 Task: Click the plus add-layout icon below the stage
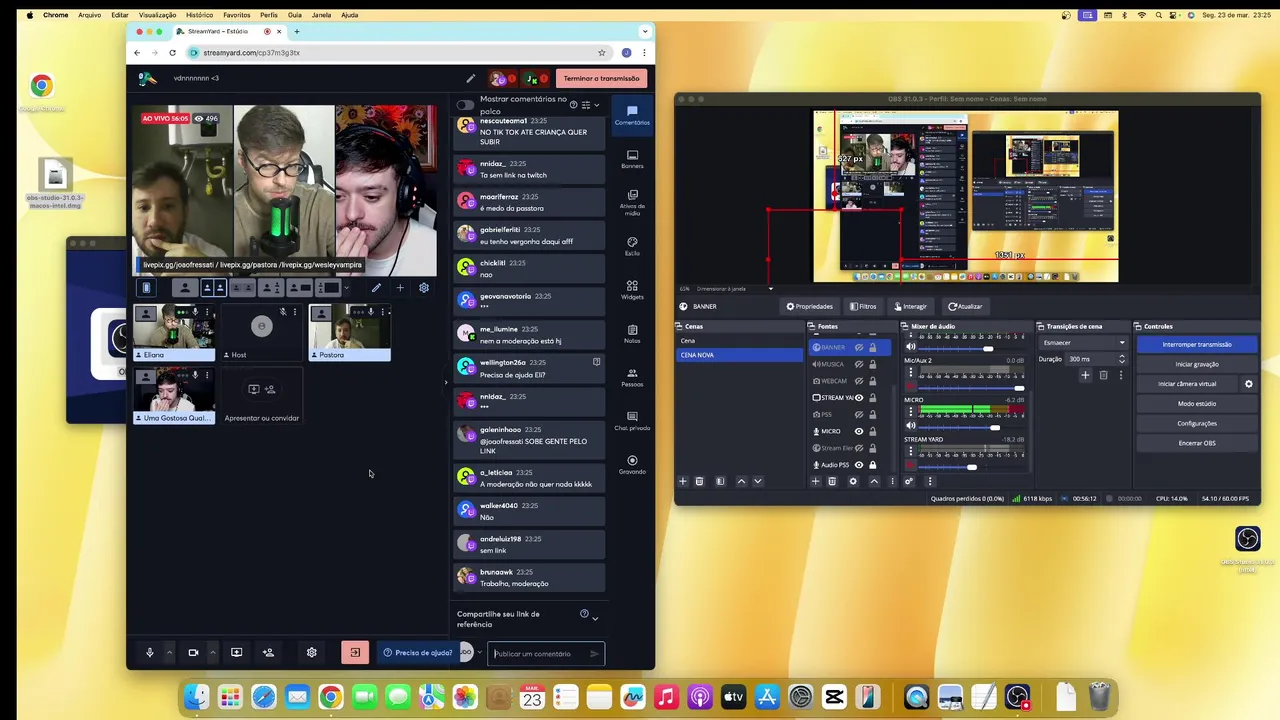coord(400,288)
